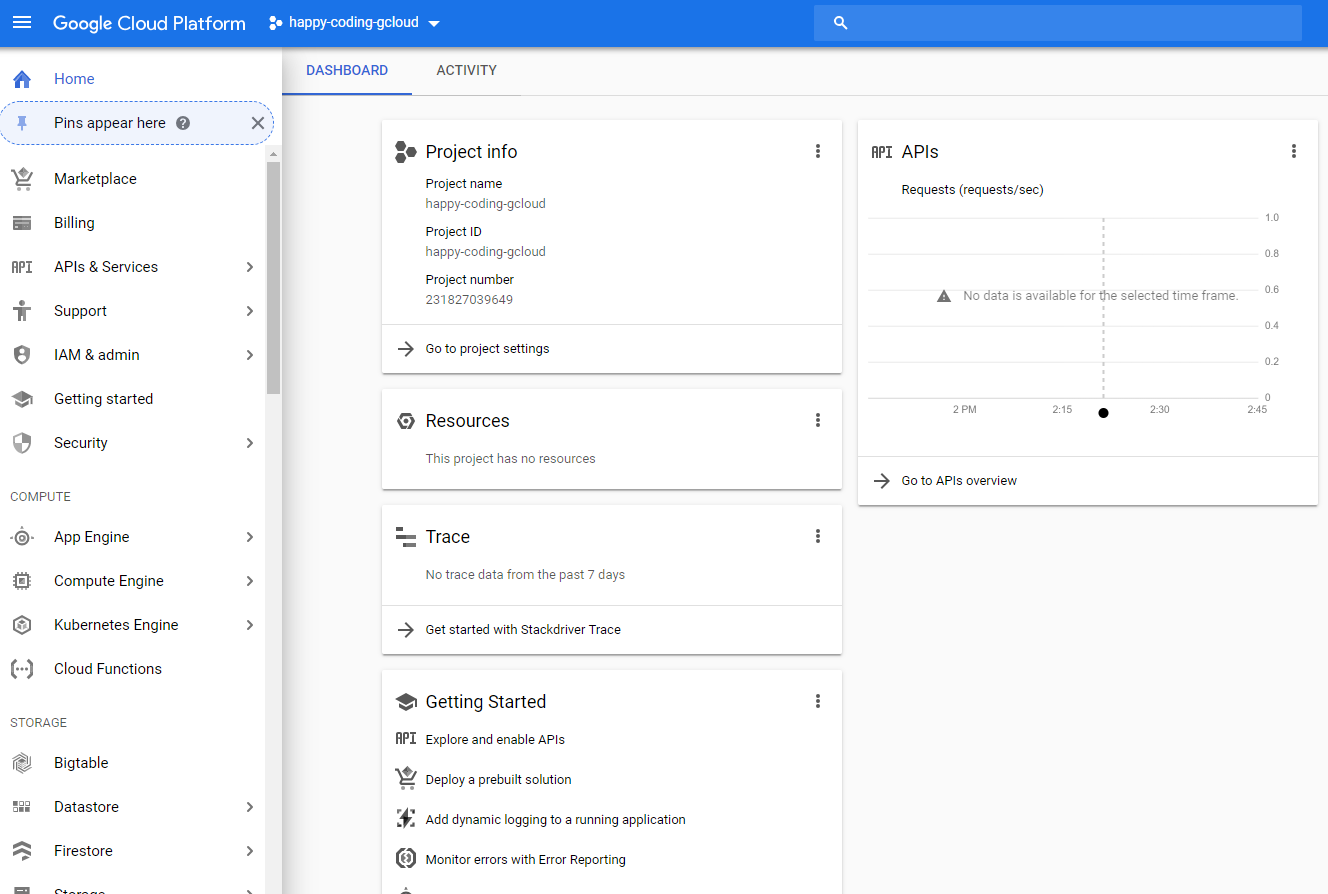Click the Trace bars icon
Viewport: 1328px width, 894px height.
point(405,537)
